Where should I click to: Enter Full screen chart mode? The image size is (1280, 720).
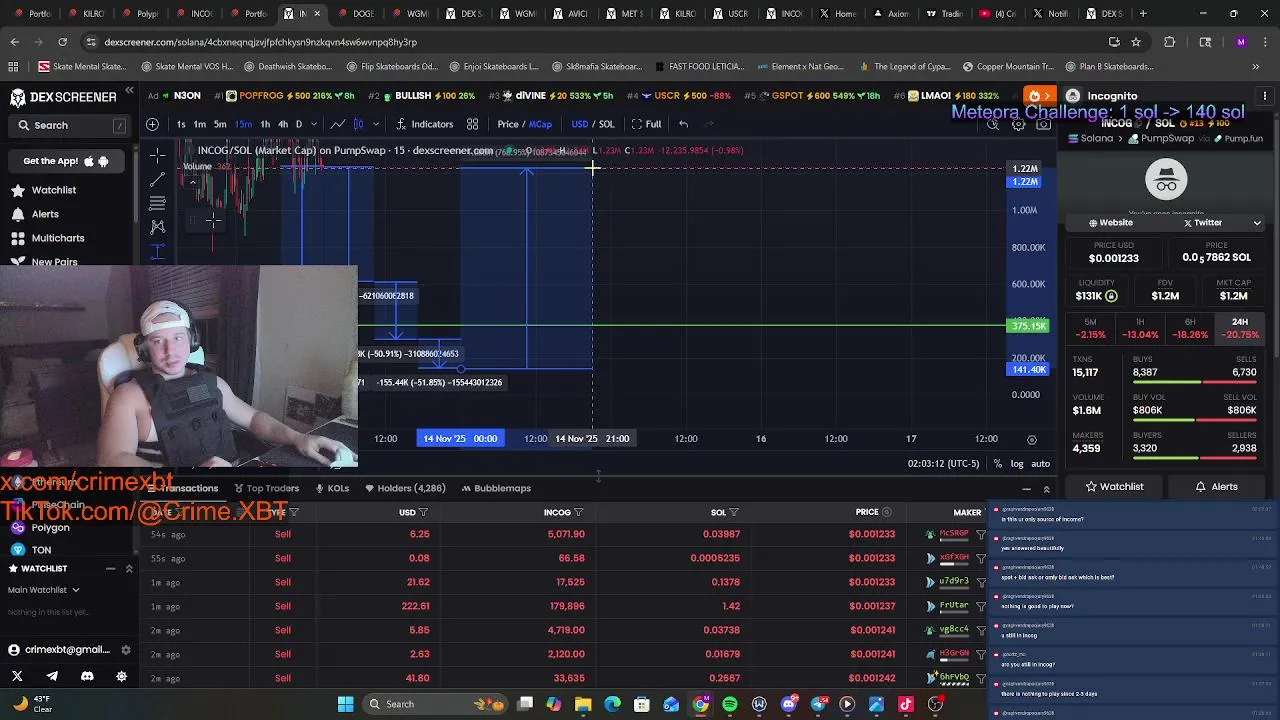(646, 124)
